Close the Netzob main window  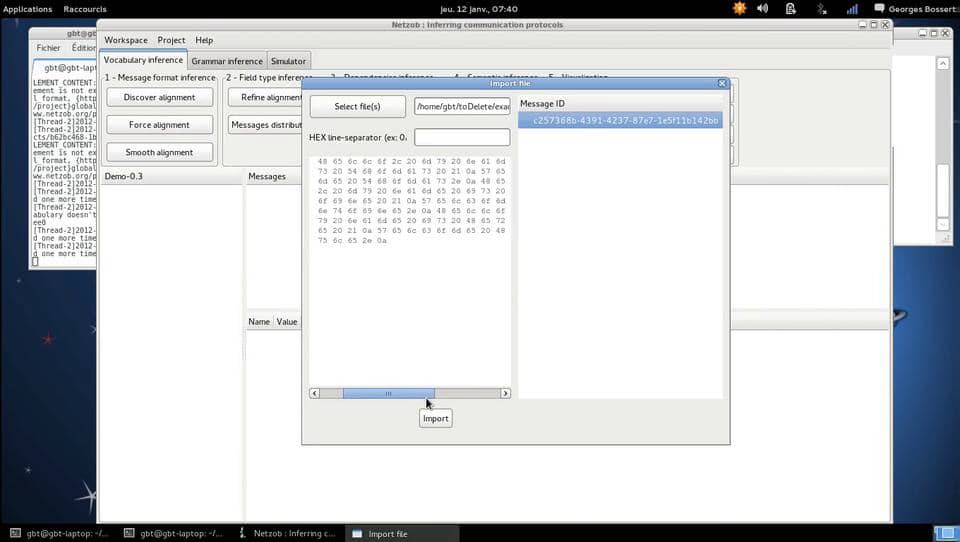(x=885, y=24)
